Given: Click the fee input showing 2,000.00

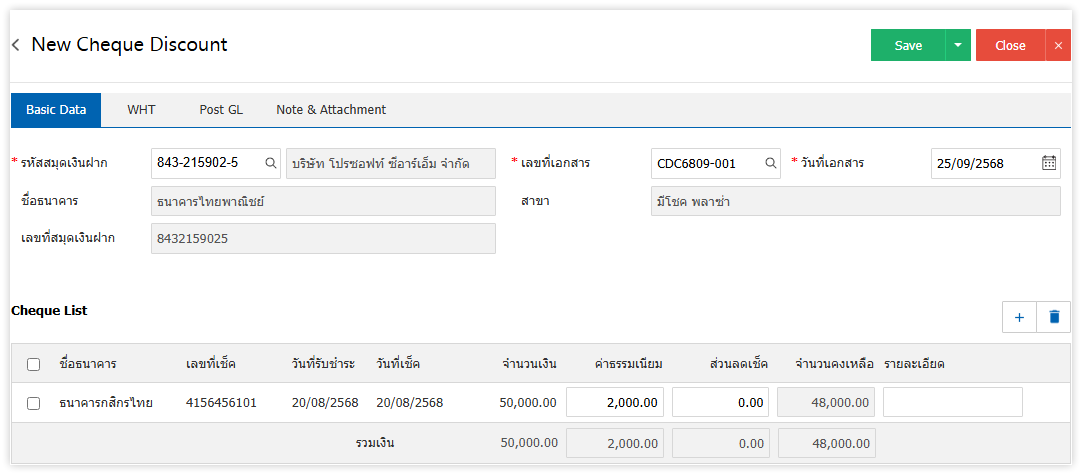Looking at the screenshot, I should (x=615, y=403).
